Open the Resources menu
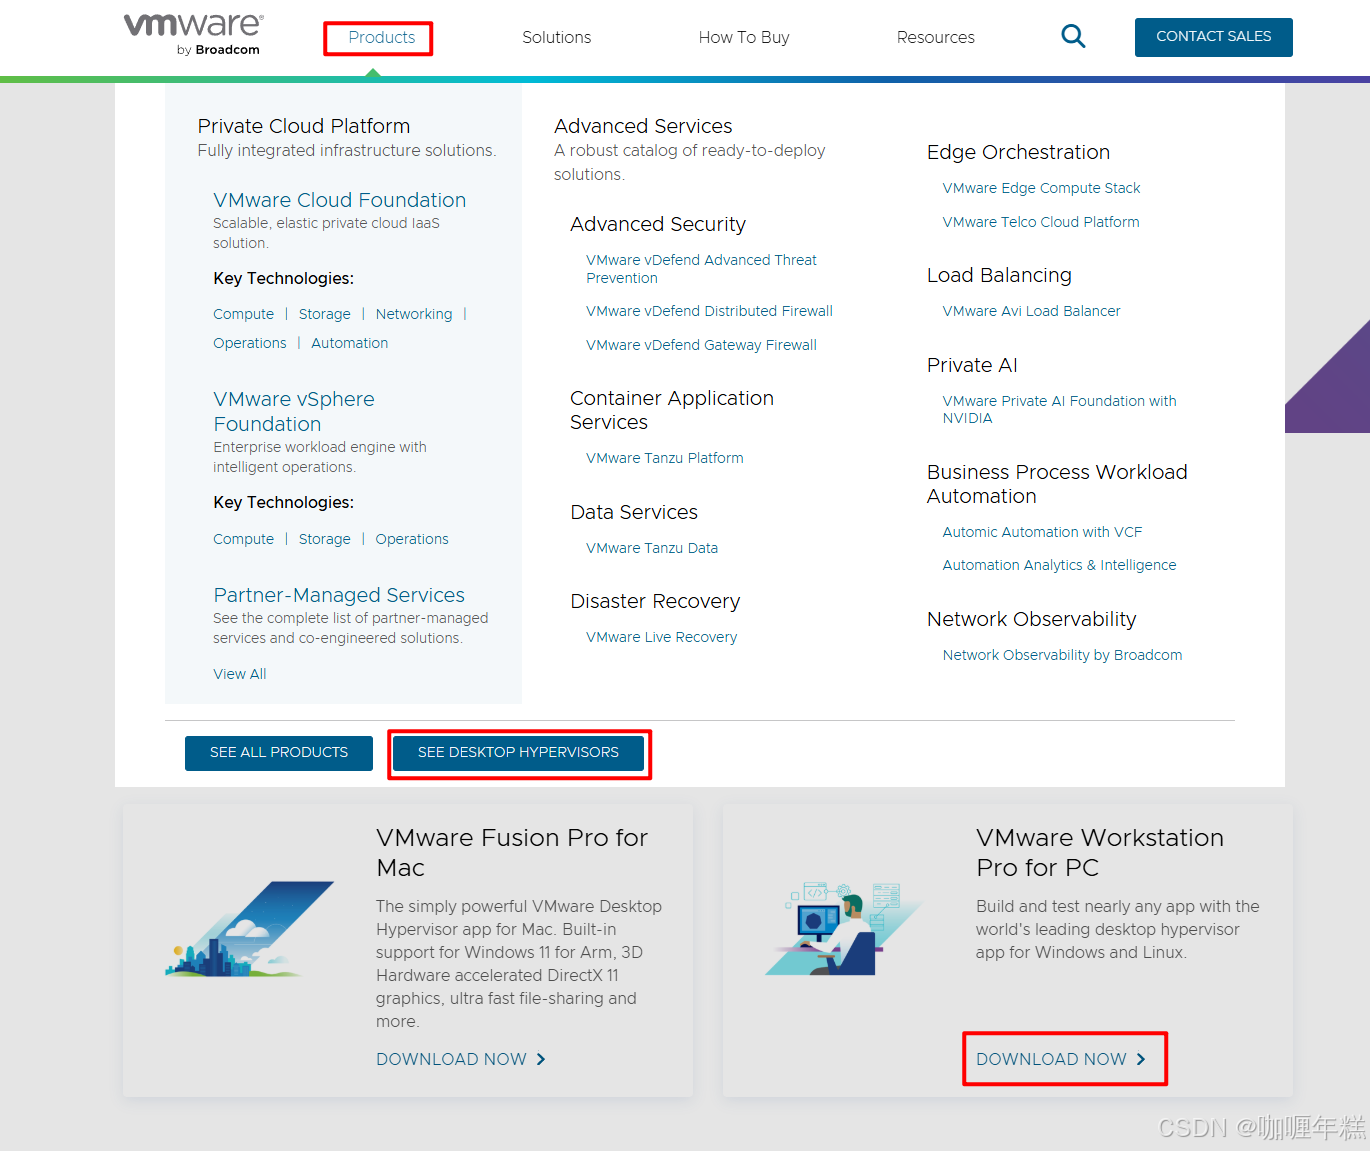 [x=935, y=37]
